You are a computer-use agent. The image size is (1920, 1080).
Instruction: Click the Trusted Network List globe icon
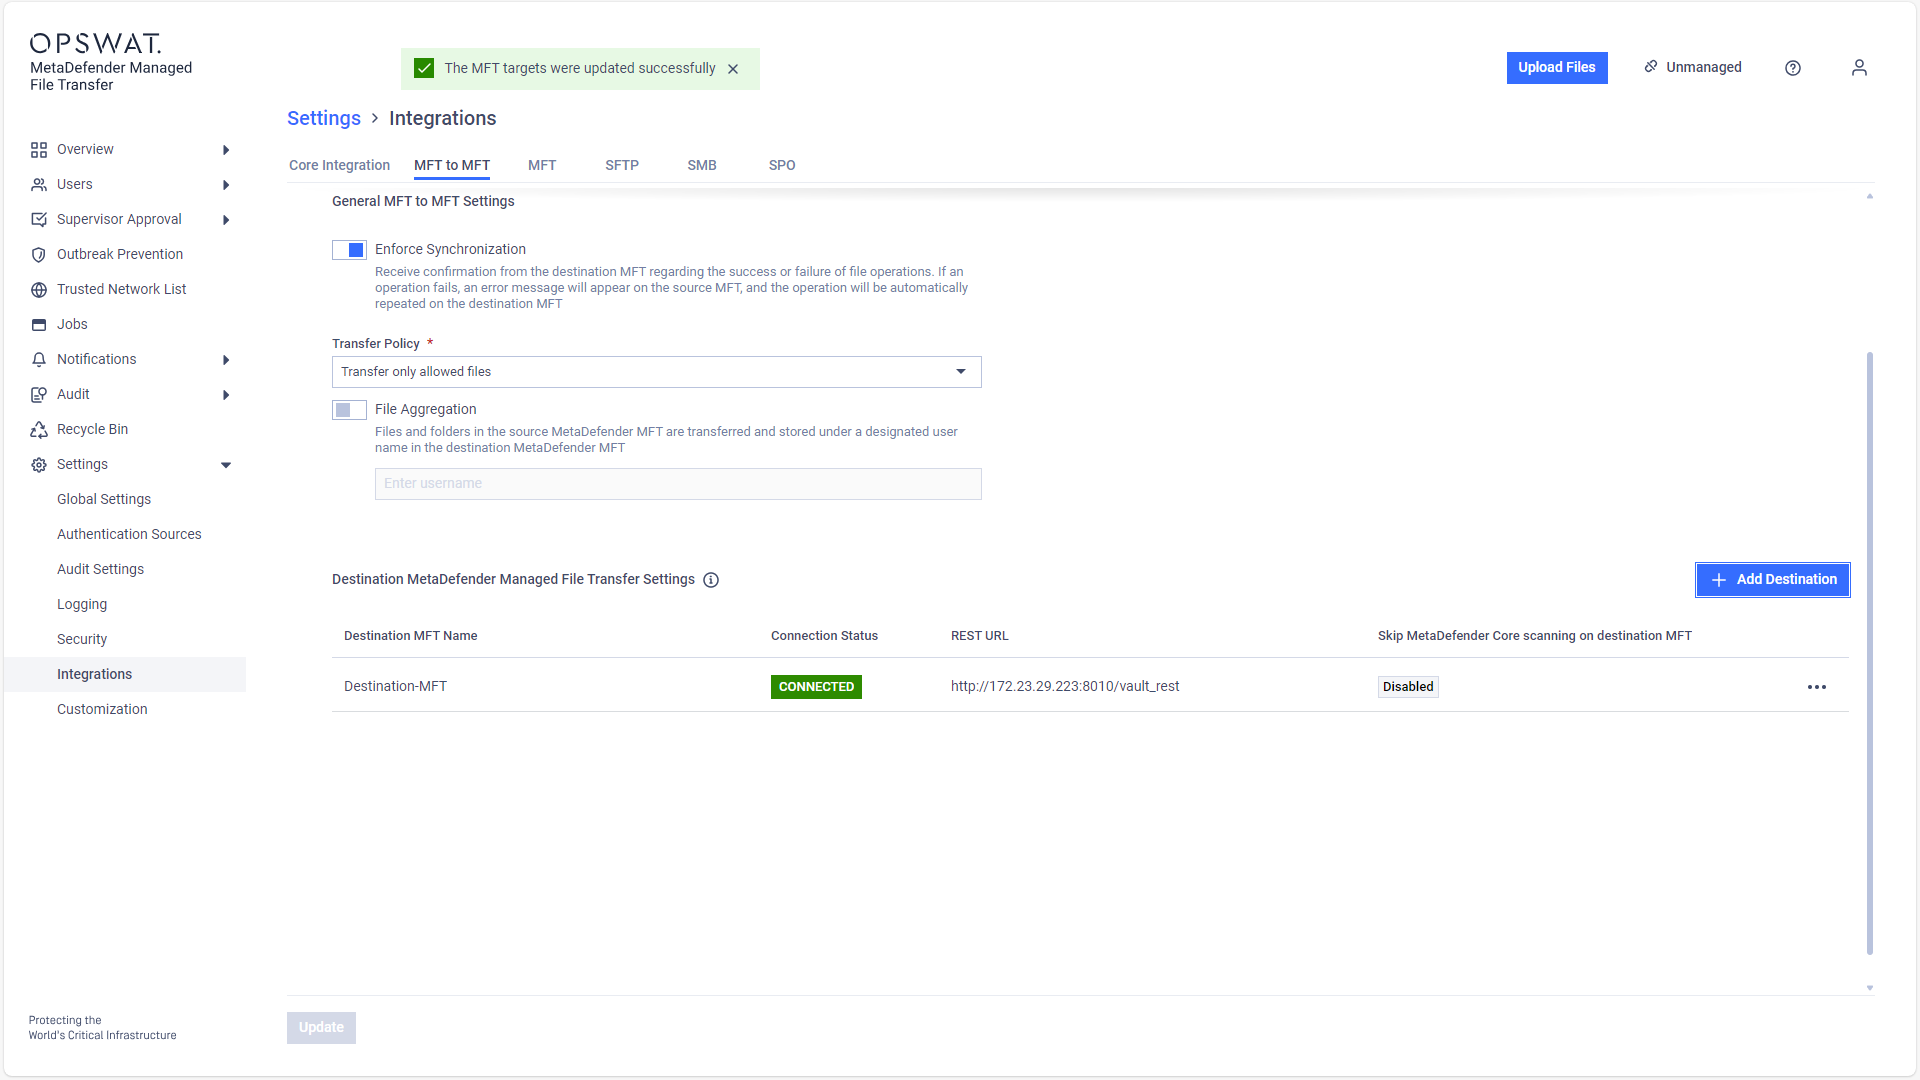39,290
